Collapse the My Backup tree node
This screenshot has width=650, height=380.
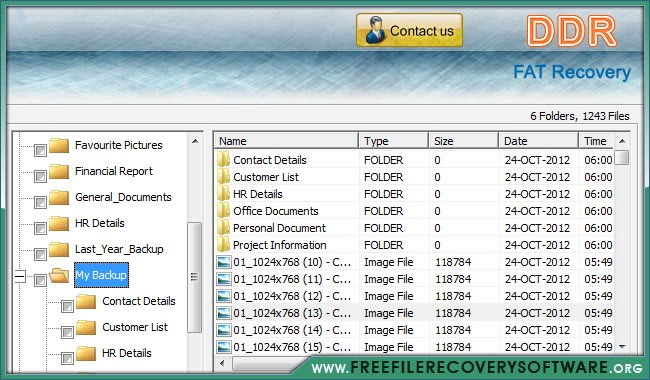(x=19, y=276)
